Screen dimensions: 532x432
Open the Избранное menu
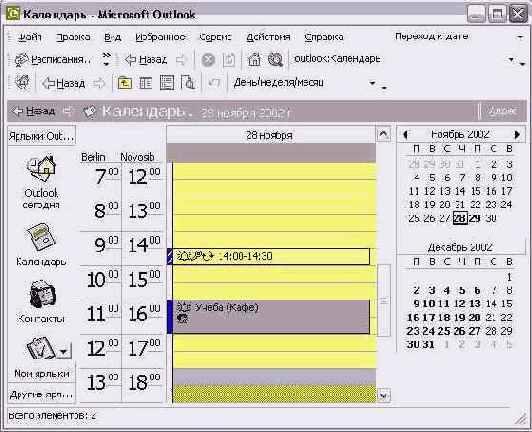coord(160,37)
